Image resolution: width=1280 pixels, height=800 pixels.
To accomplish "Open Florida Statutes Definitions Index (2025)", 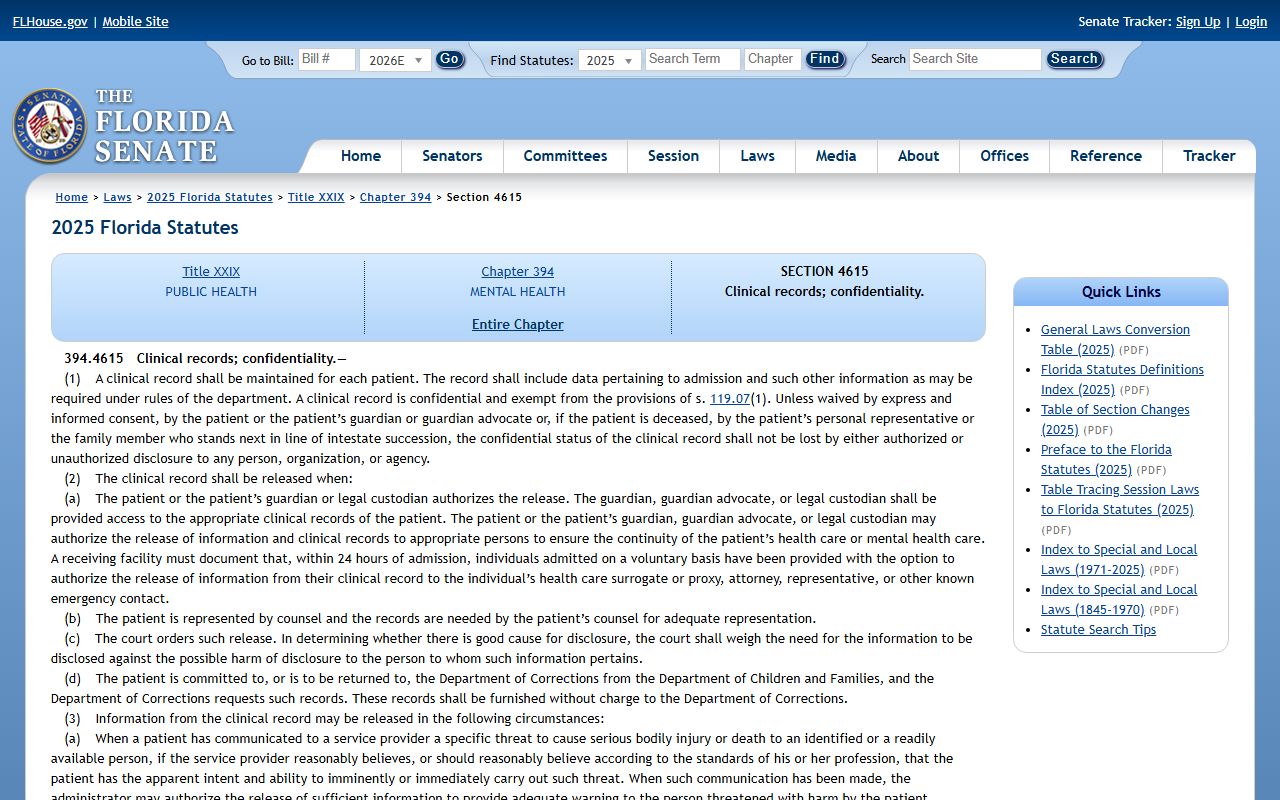I will click(1122, 379).
